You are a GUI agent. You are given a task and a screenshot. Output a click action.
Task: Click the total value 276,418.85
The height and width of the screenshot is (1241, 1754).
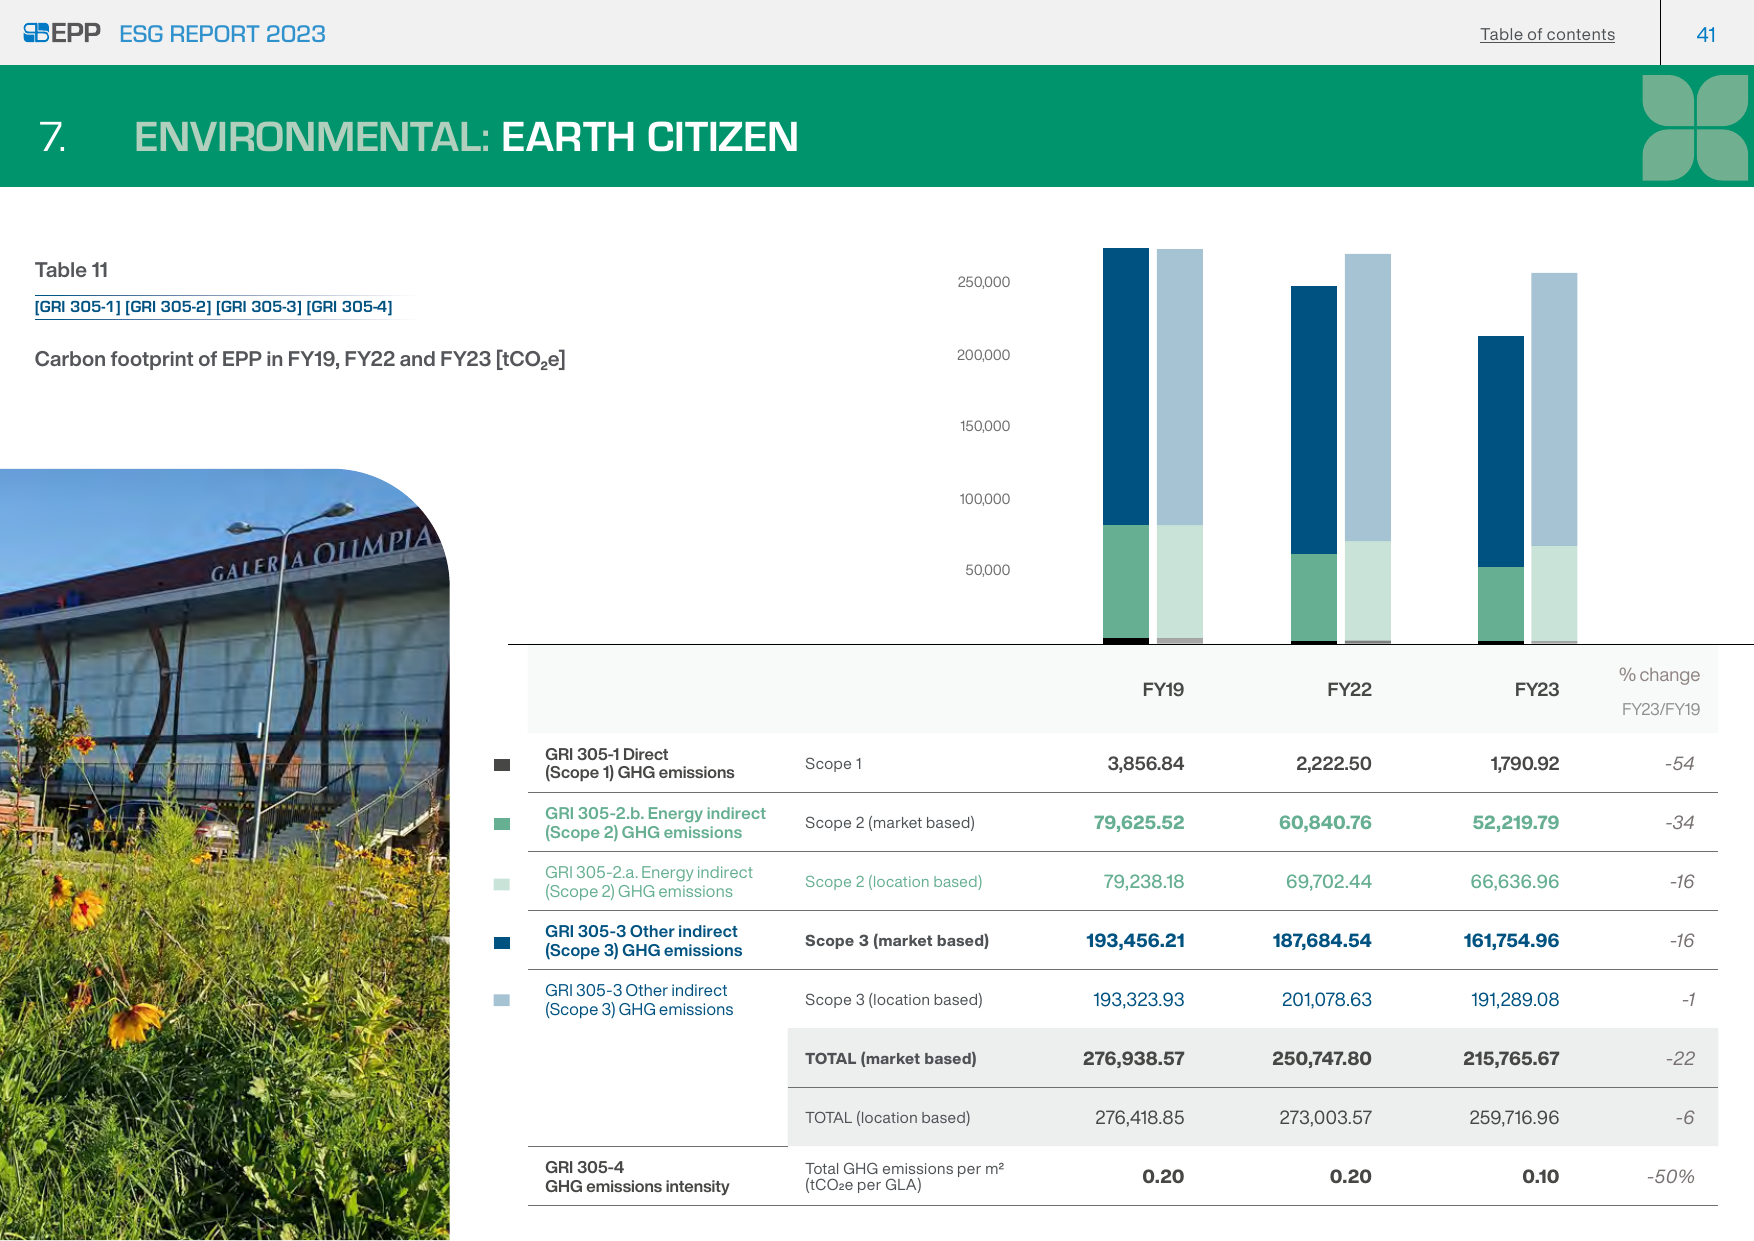coord(1139,1117)
